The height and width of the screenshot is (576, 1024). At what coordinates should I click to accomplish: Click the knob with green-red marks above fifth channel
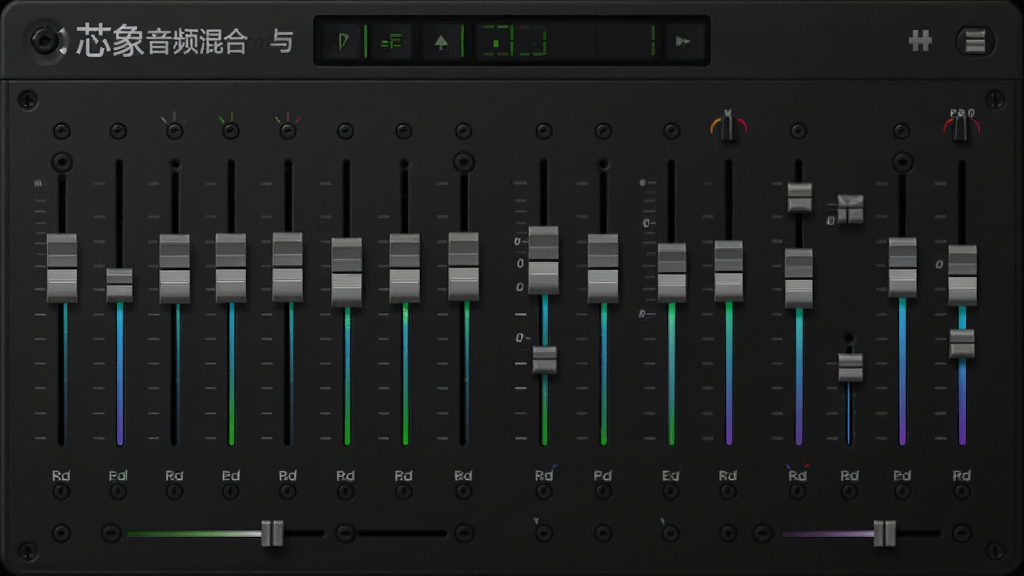(287, 129)
